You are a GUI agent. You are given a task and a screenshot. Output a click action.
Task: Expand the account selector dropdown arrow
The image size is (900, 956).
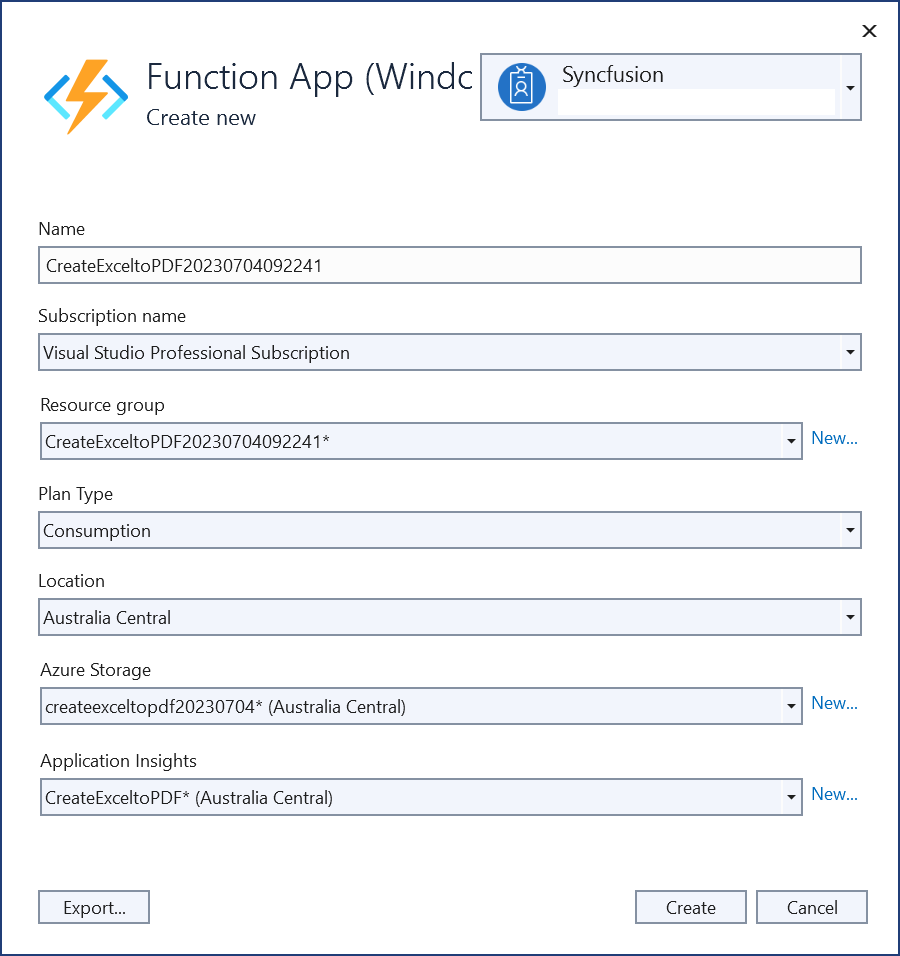[x=849, y=88]
